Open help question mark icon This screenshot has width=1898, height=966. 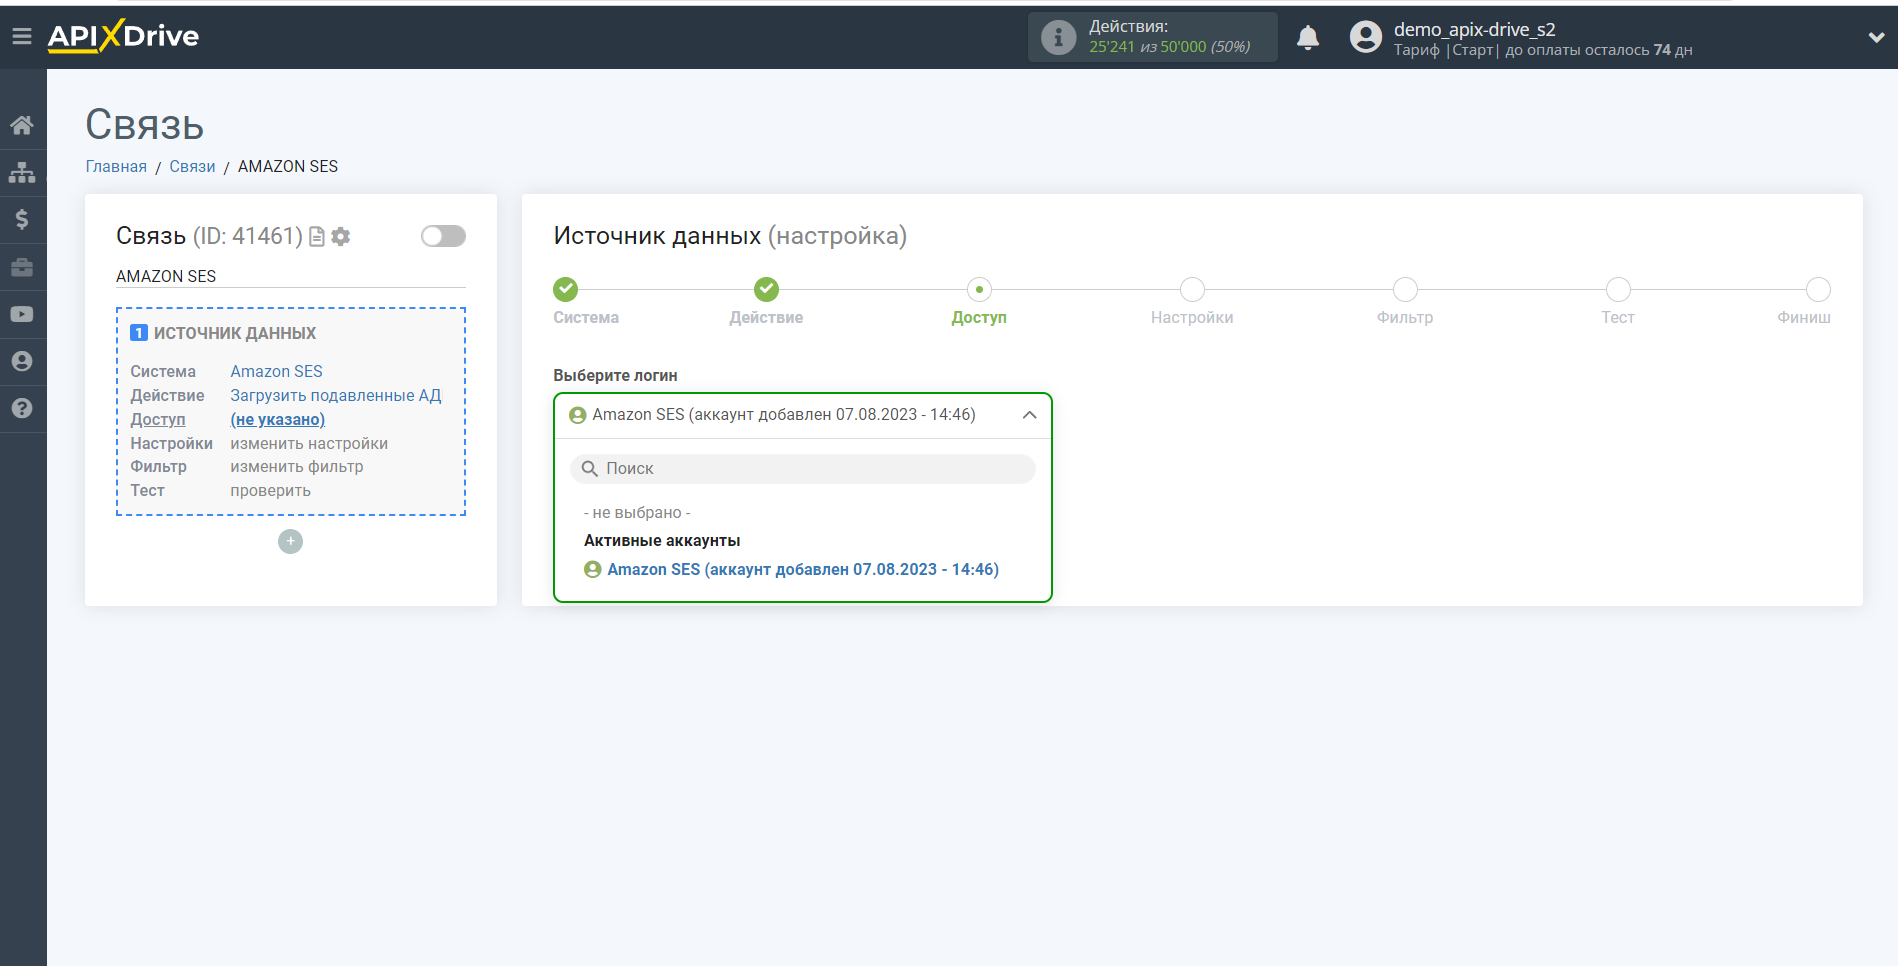coord(22,408)
